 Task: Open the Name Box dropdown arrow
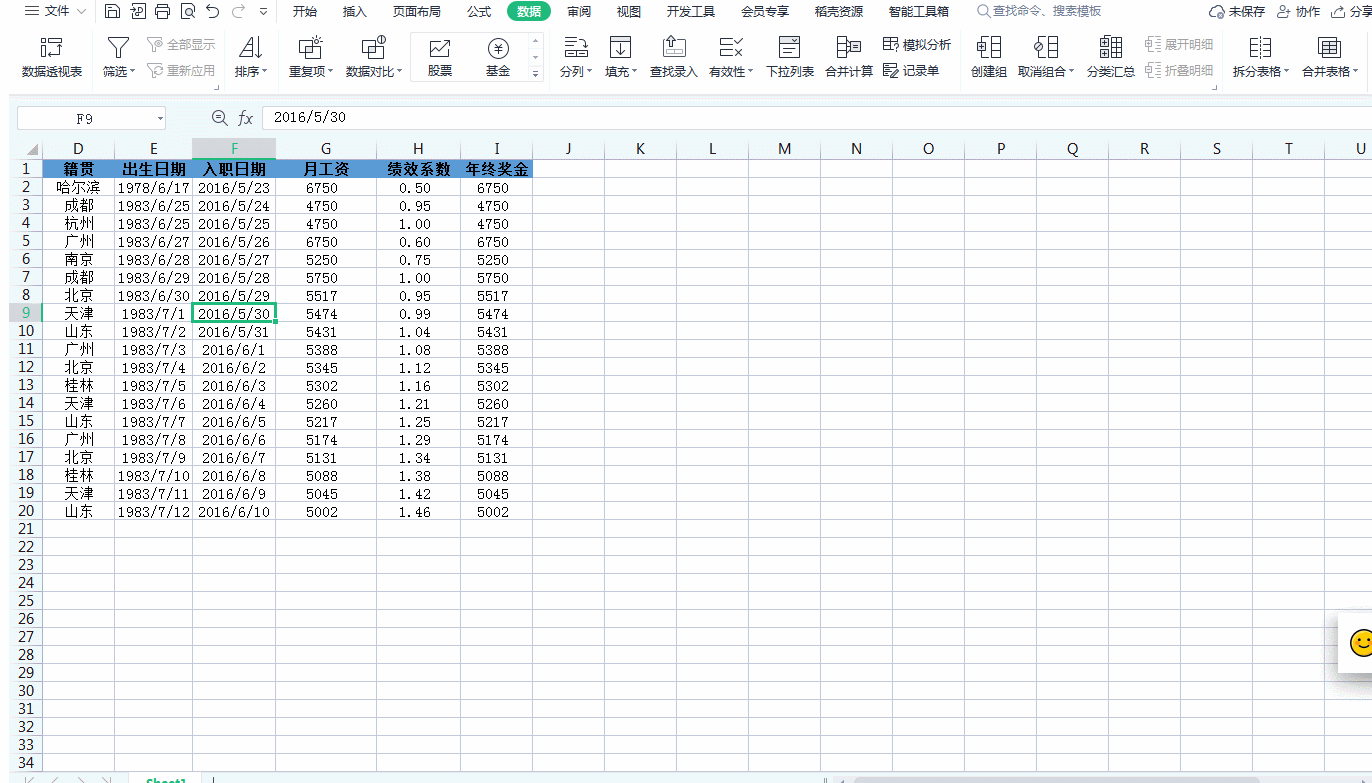click(x=159, y=118)
